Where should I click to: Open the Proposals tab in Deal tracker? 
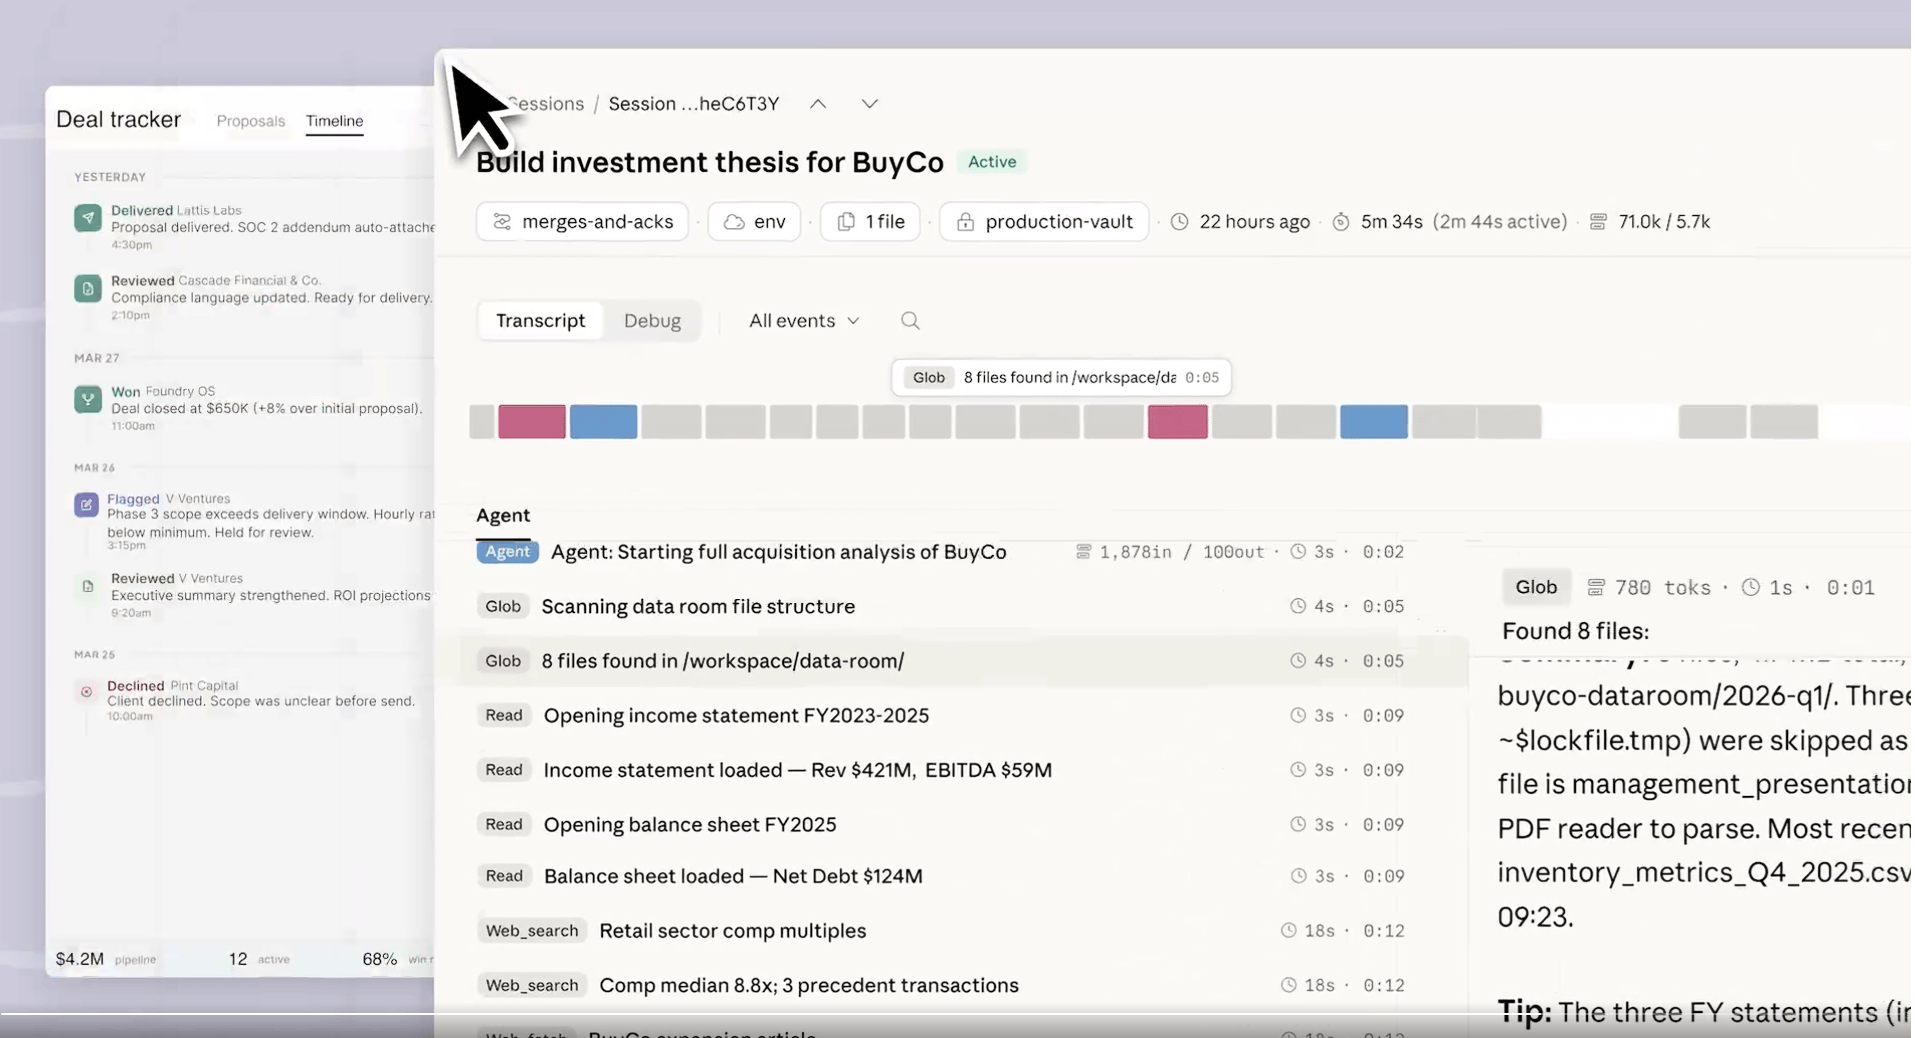tap(251, 121)
